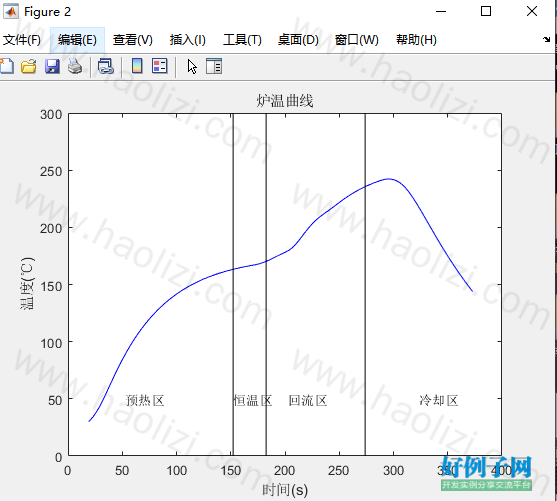Toggle the Edit Plot arrow tool
Screen dimensions: 557x501
(192, 66)
